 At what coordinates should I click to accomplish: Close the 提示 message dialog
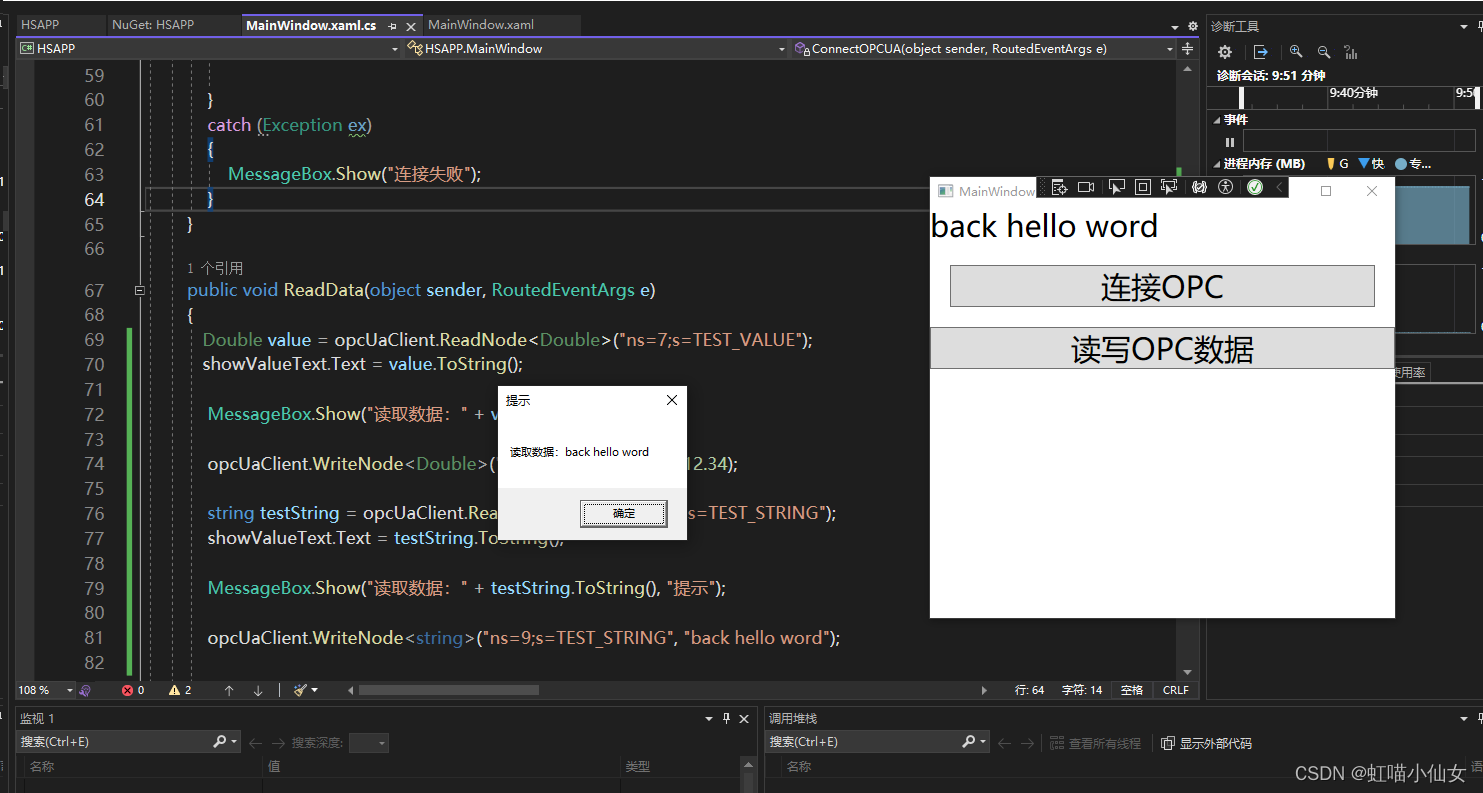pyautogui.click(x=672, y=400)
